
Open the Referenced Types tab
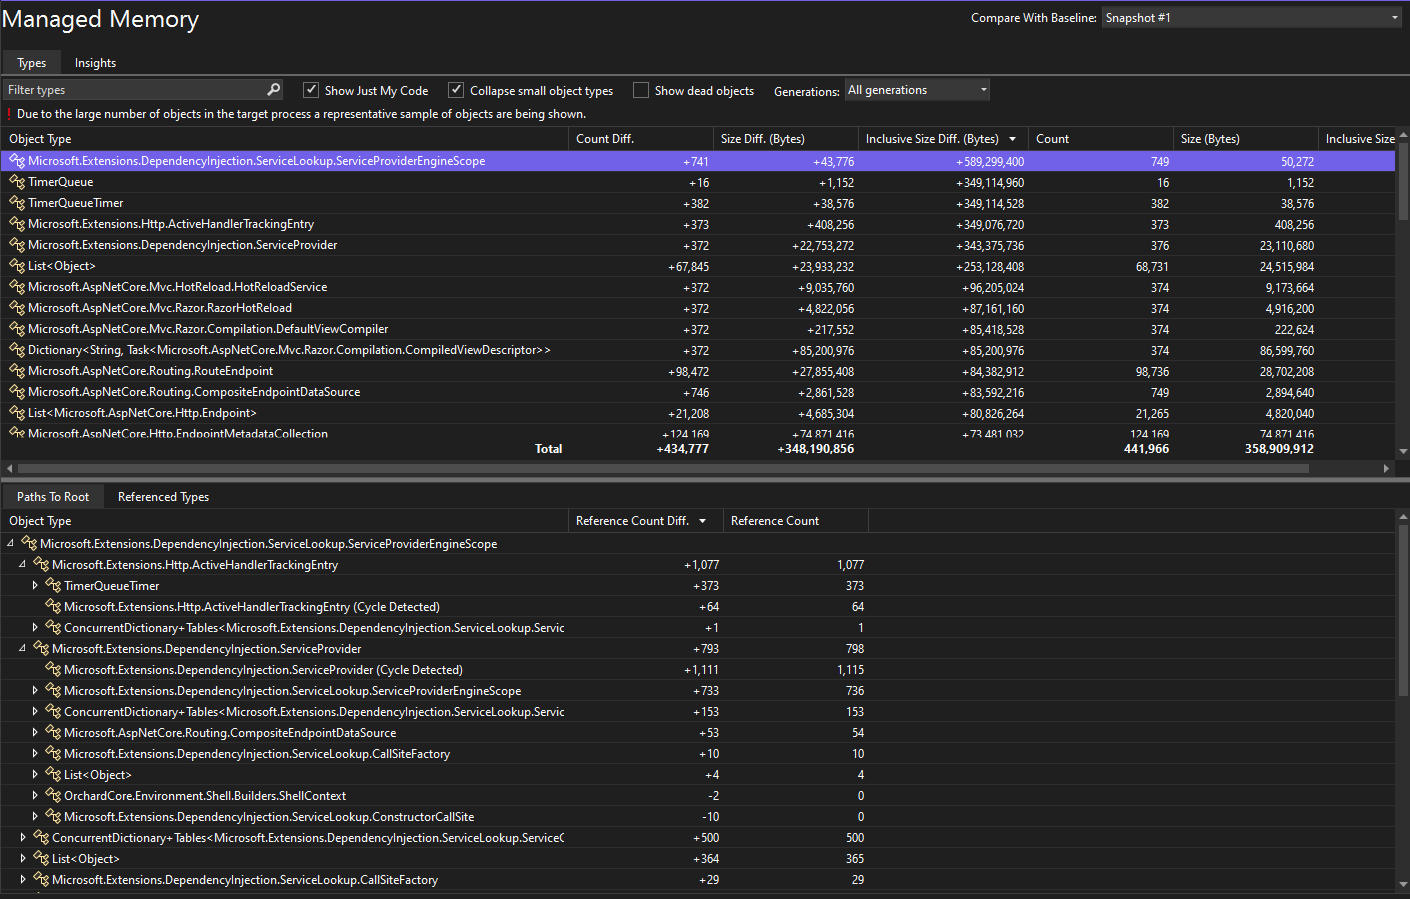pos(162,496)
